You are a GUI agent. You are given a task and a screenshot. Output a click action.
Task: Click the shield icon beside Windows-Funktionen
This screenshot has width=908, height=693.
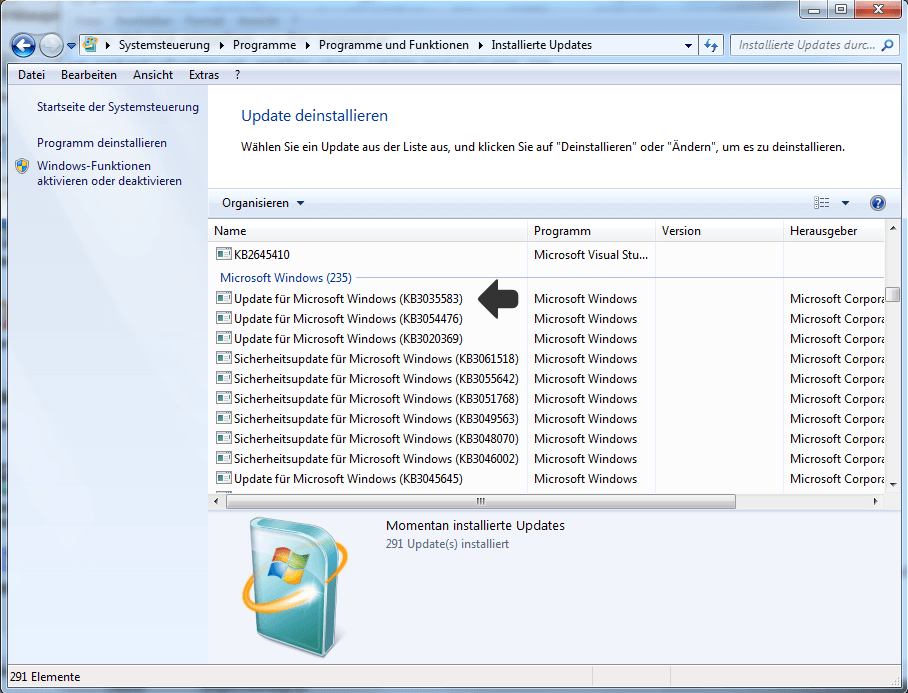click(22, 166)
